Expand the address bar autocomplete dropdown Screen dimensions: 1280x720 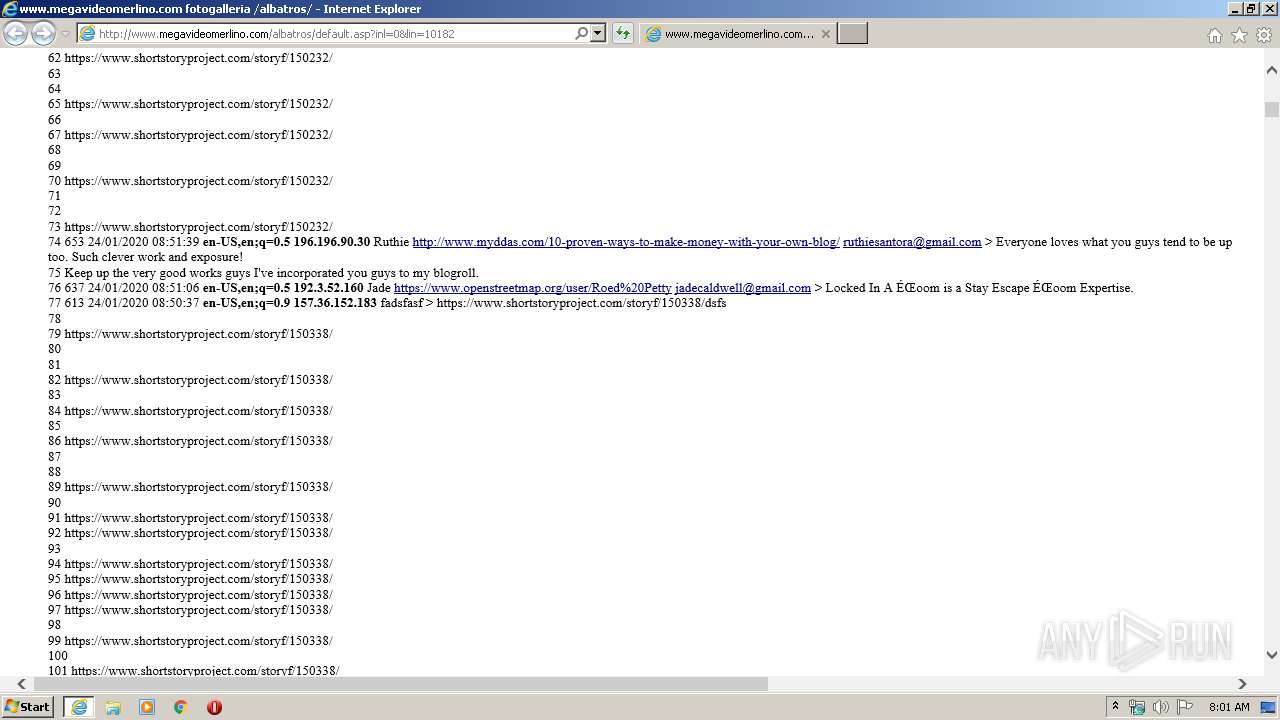[598, 34]
